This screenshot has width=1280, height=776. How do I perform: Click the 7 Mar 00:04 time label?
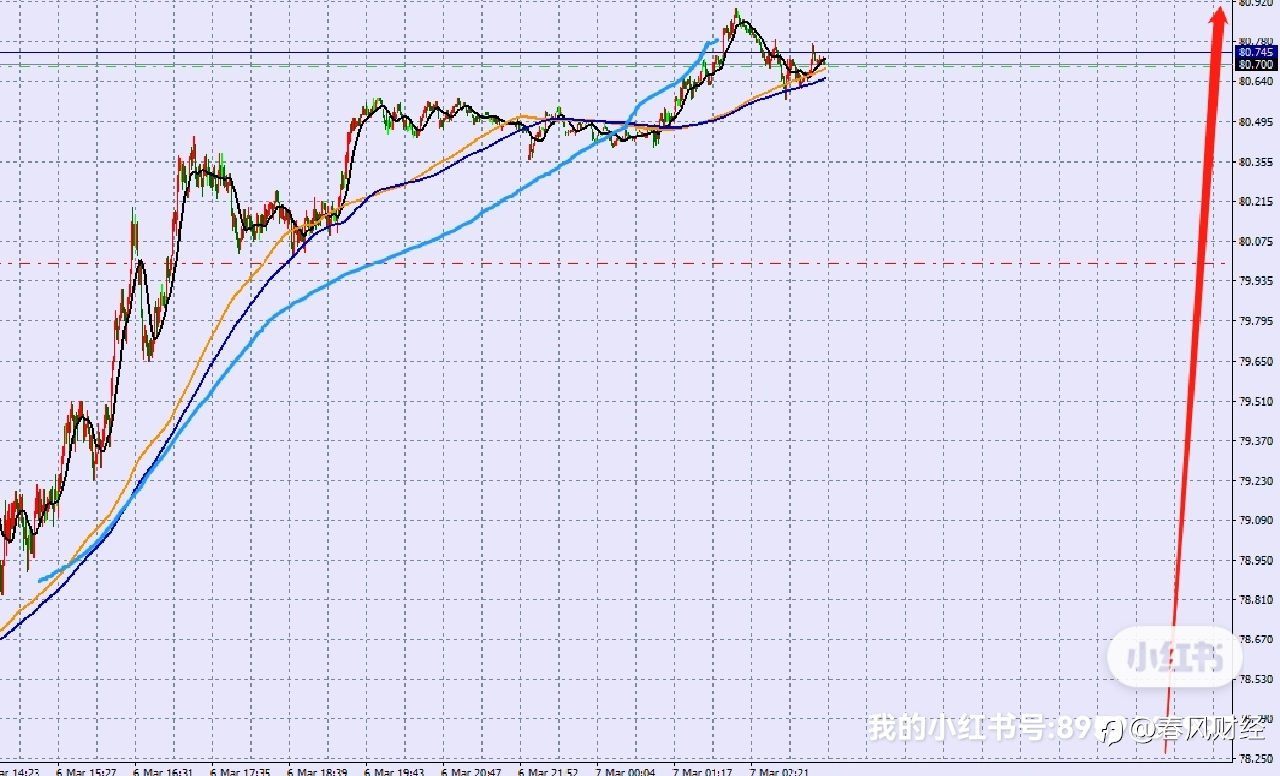coord(626,771)
